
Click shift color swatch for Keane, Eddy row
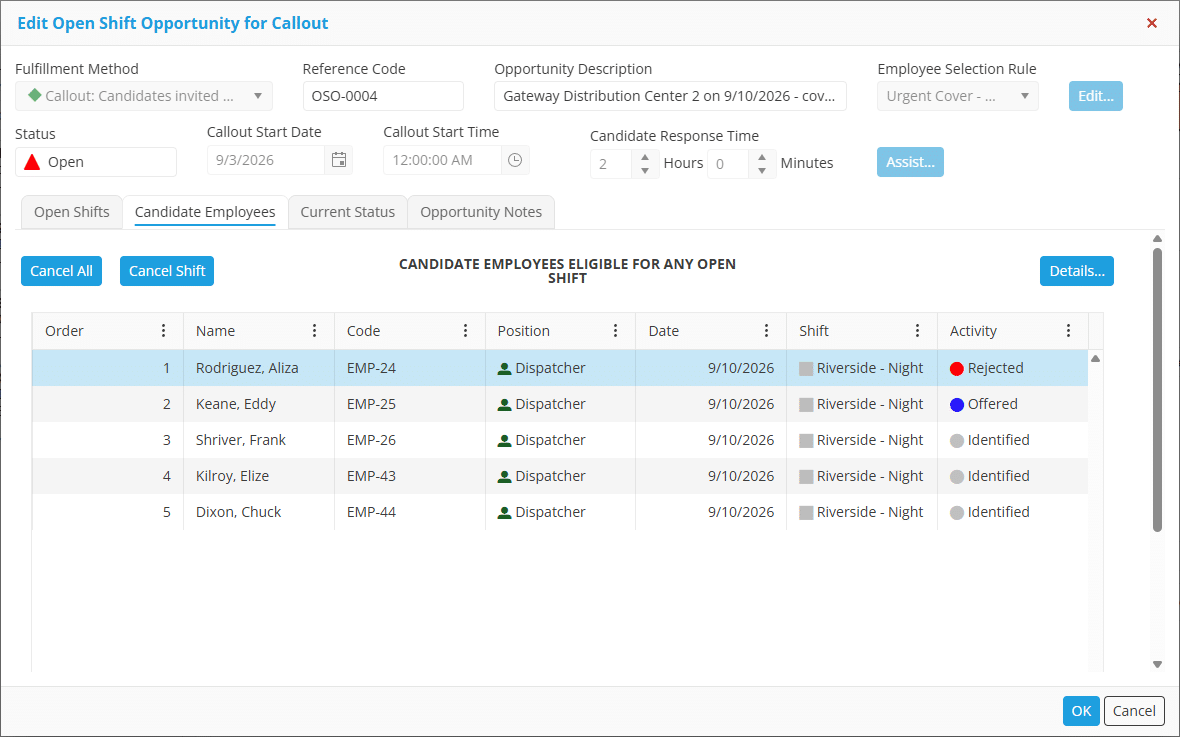click(x=806, y=405)
